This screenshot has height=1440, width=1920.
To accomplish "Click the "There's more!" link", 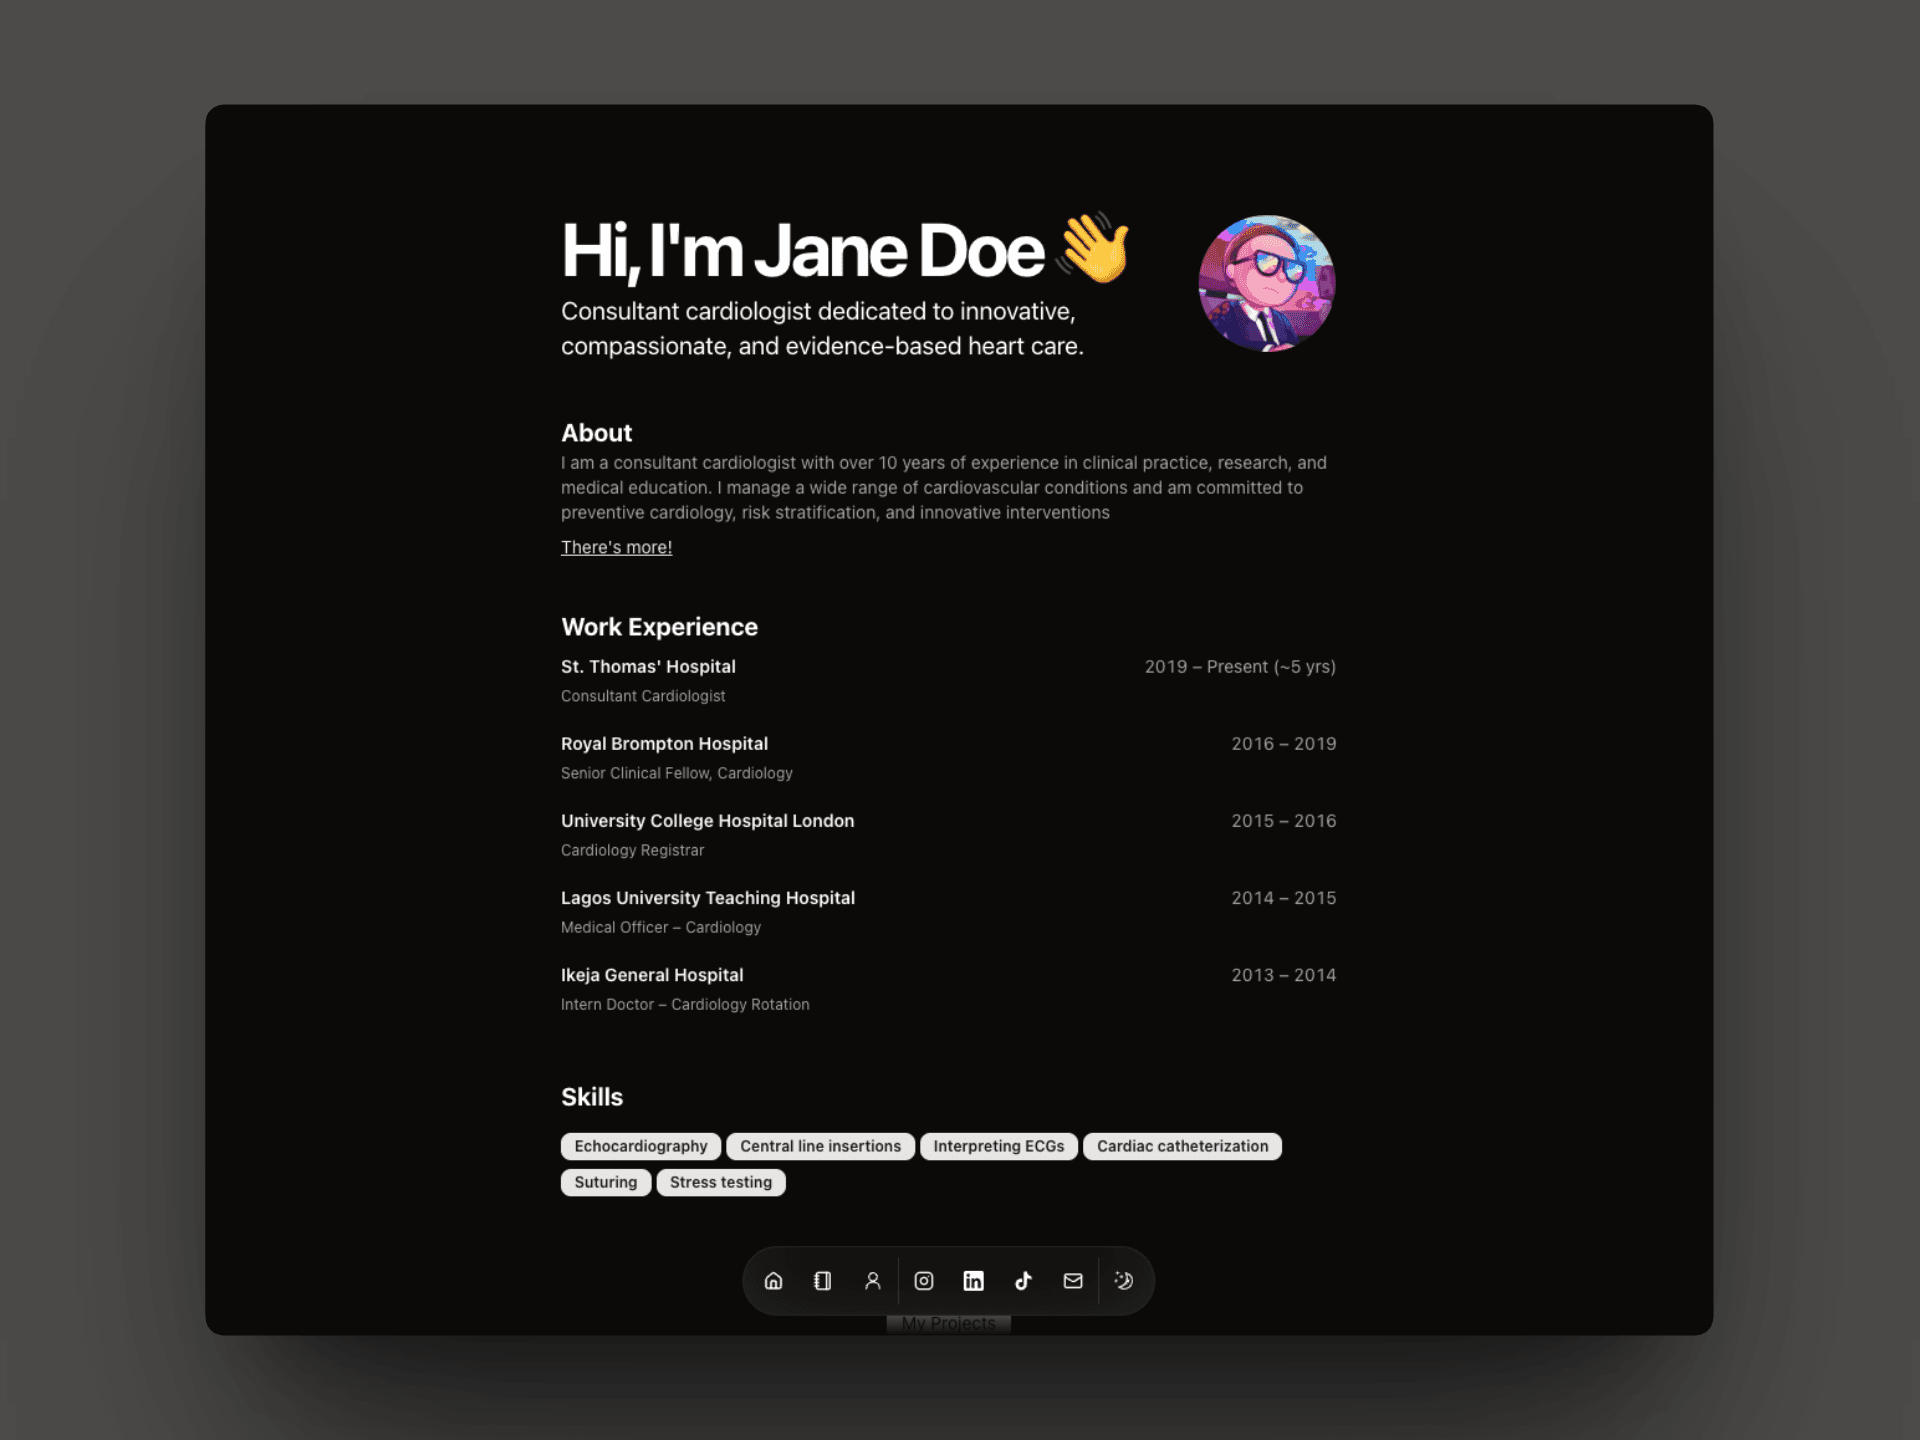I will [616, 547].
